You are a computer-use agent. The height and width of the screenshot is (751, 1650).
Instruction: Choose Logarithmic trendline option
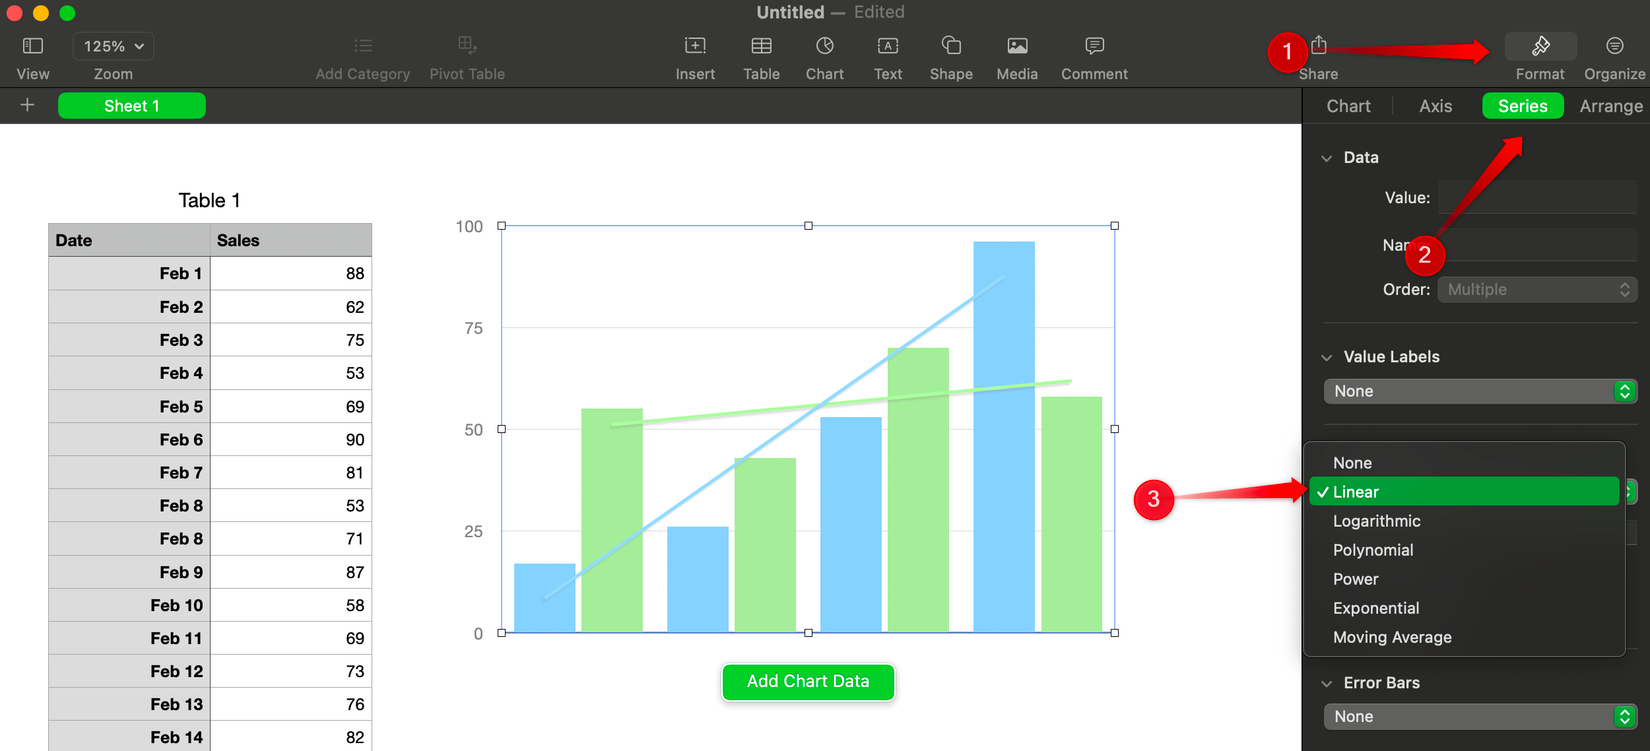(x=1464, y=521)
